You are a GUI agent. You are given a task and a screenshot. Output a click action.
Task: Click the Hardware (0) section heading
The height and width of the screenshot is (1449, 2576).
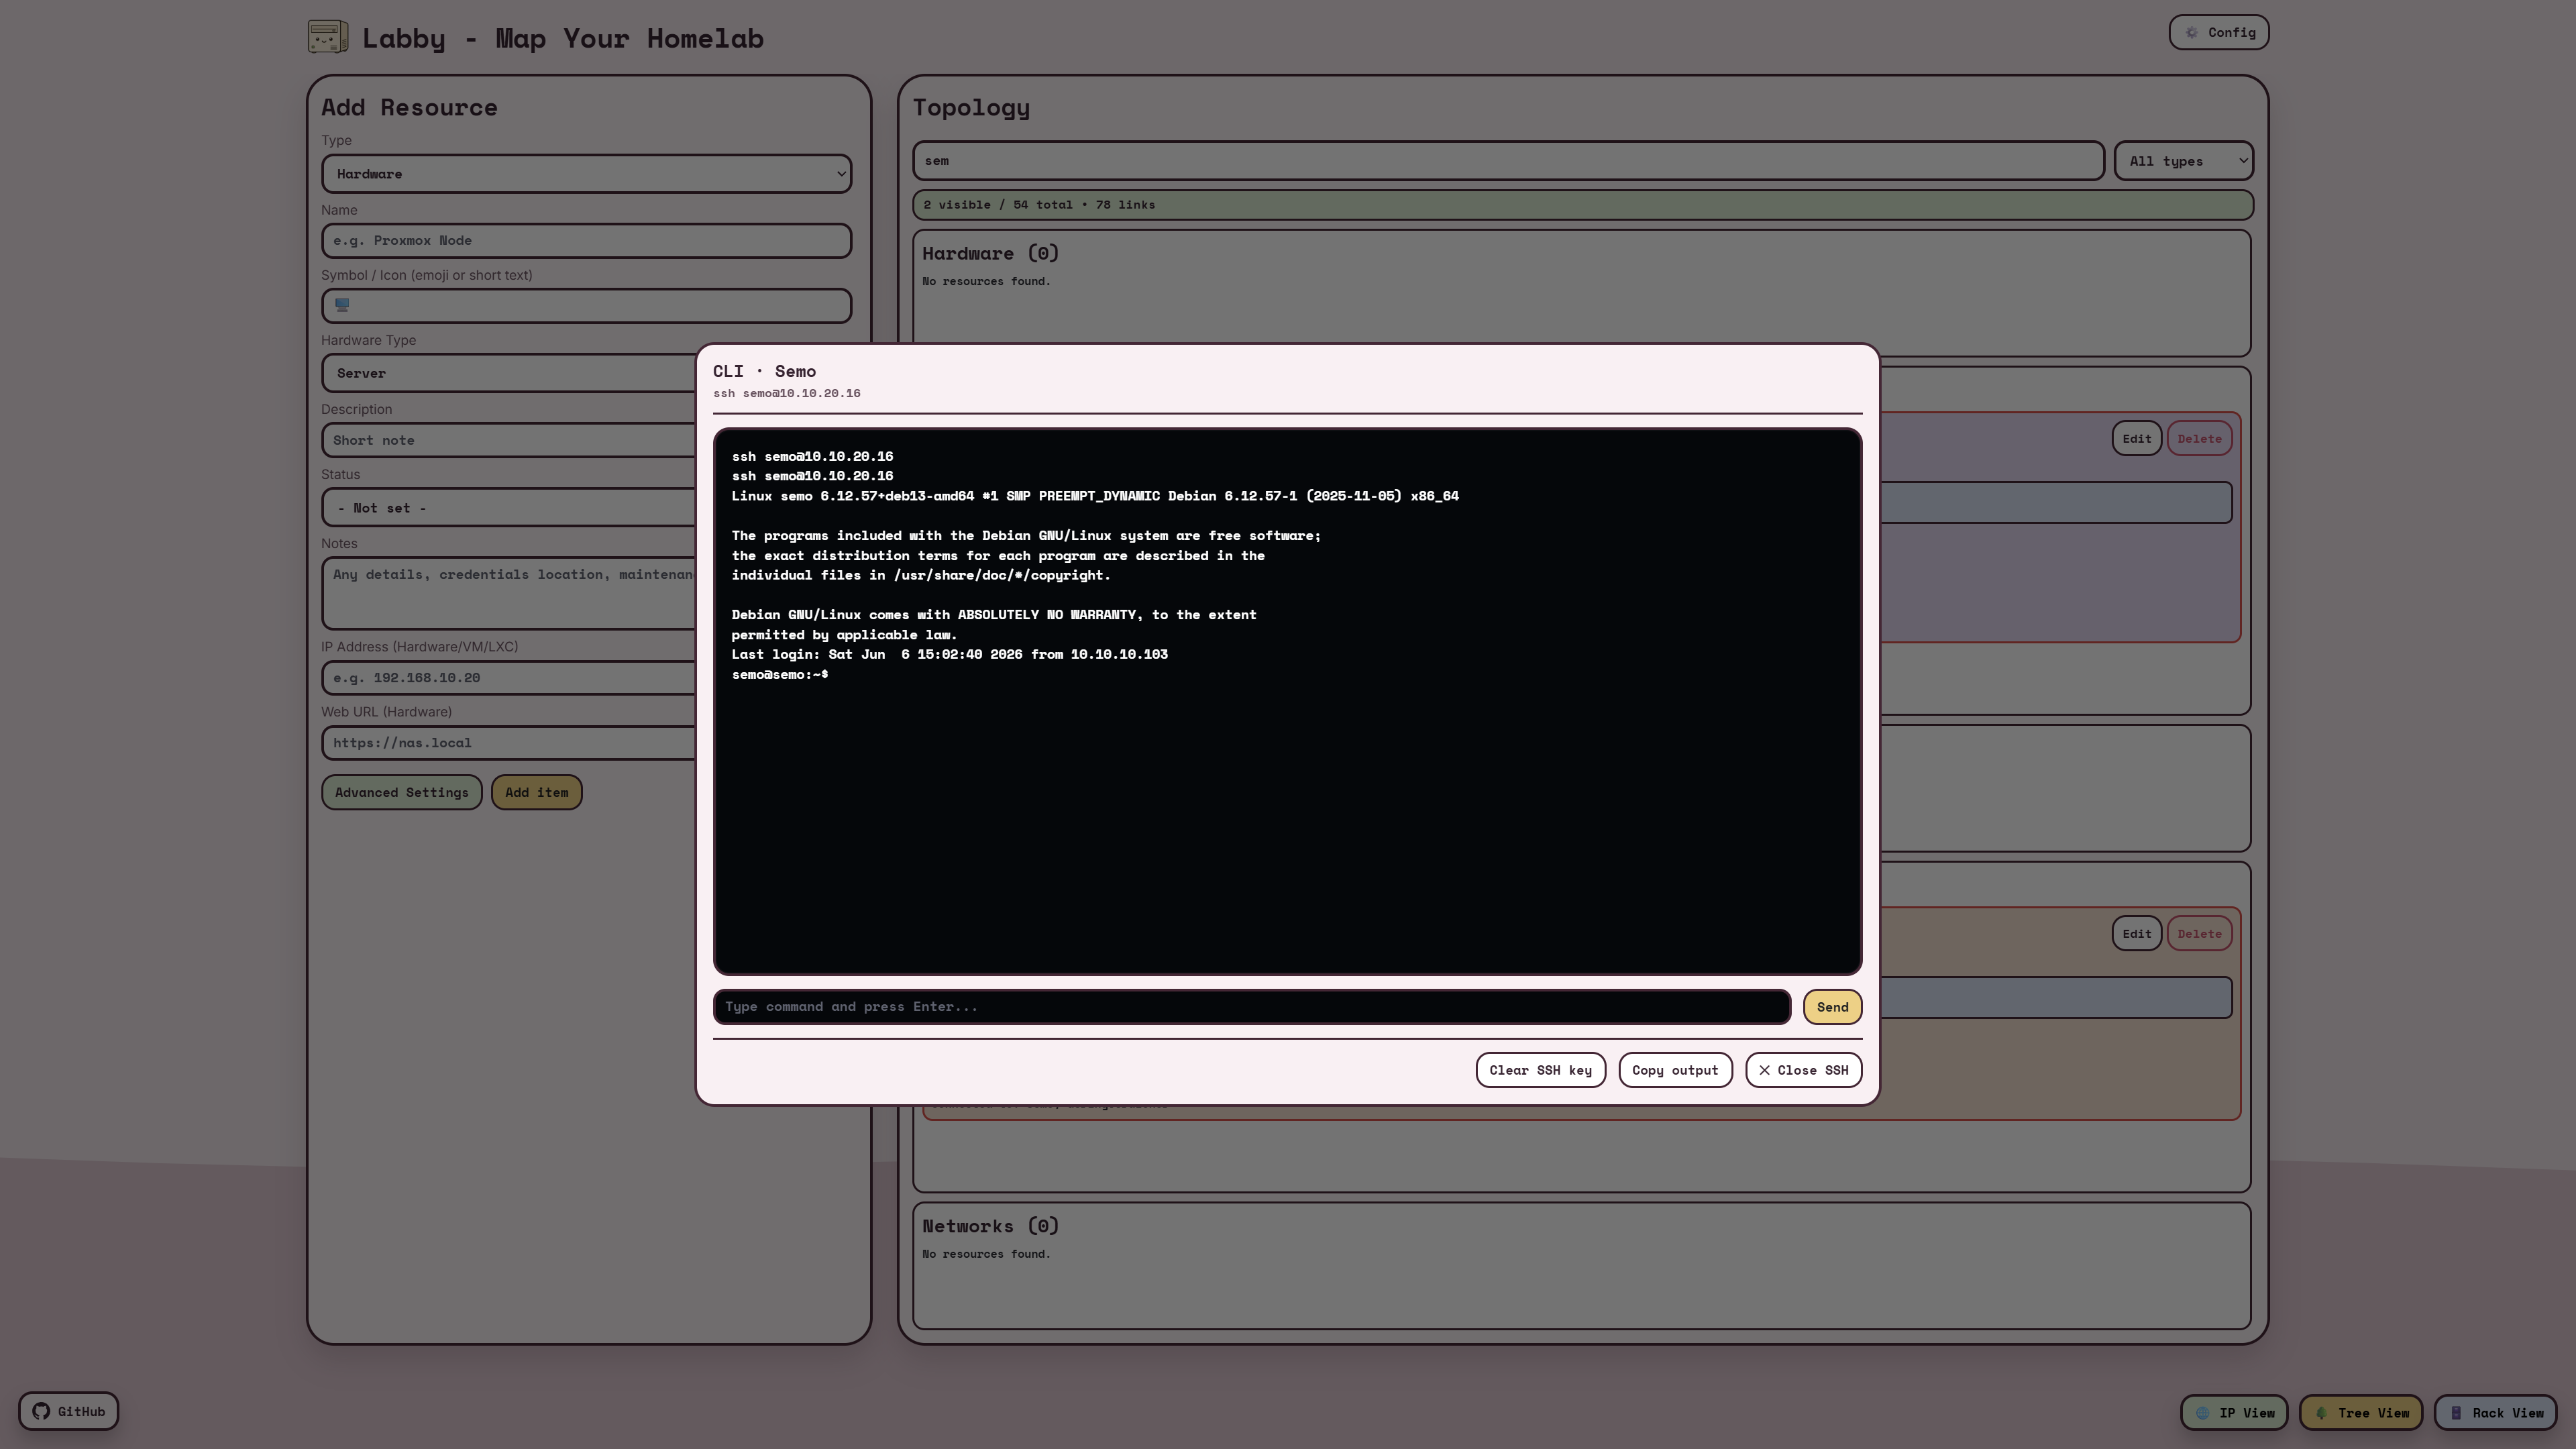990,253
